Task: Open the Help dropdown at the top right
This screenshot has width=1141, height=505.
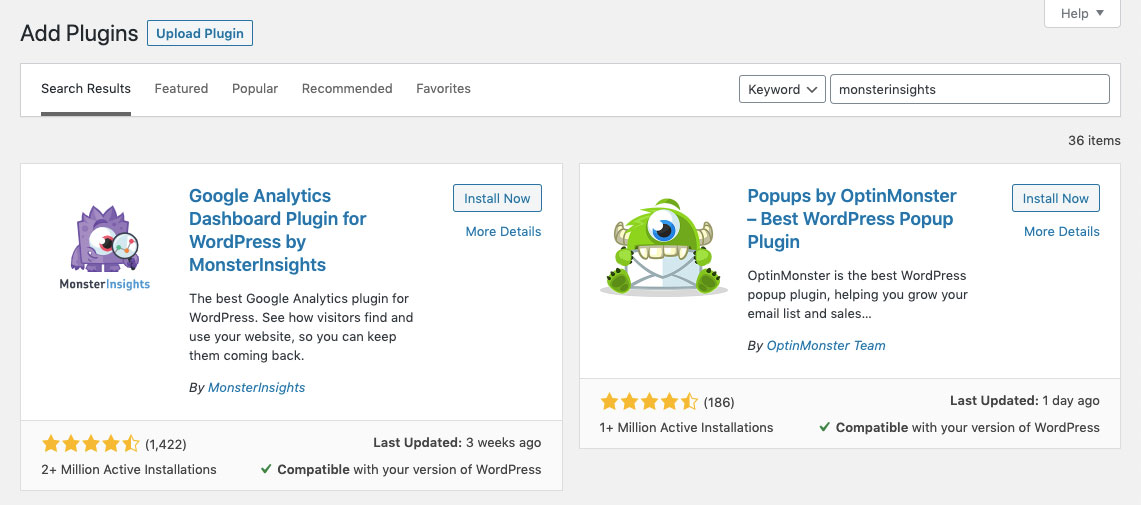Action: click(1082, 13)
